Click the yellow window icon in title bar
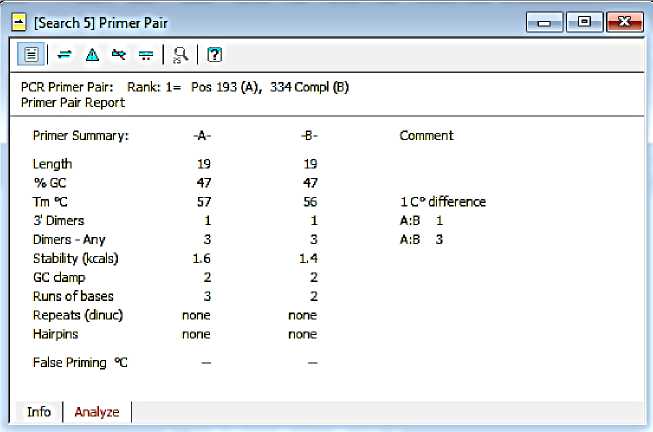 [18, 20]
